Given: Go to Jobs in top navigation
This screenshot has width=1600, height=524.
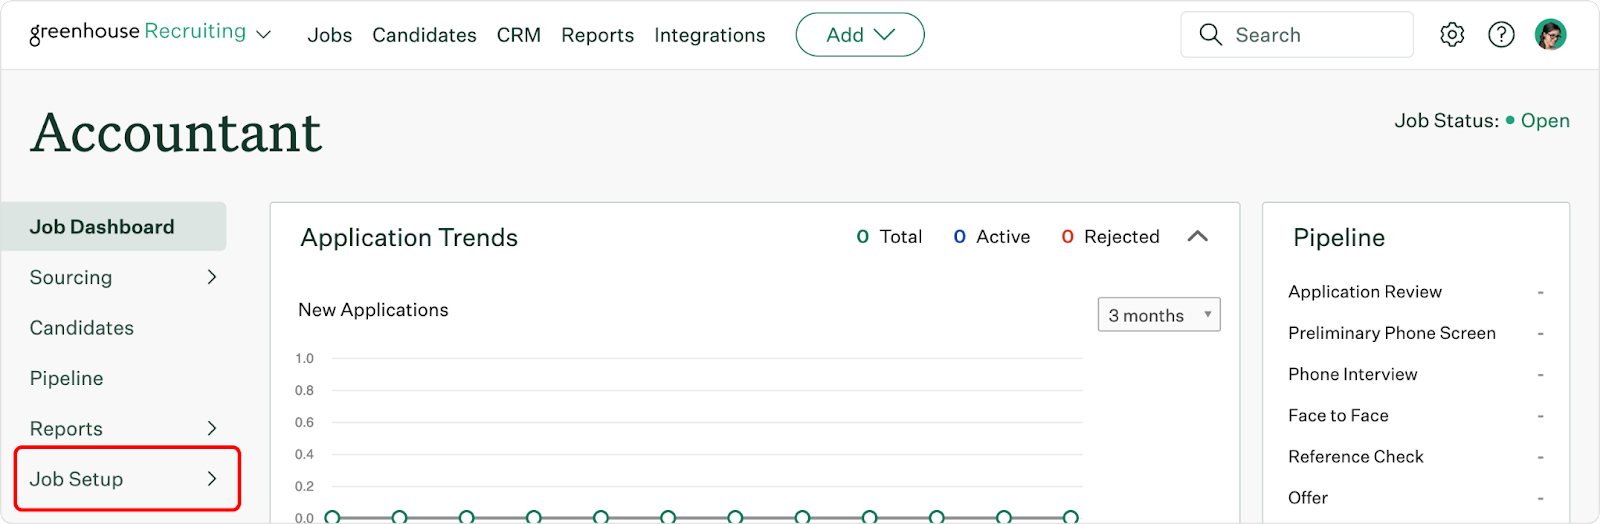Looking at the screenshot, I should coord(330,35).
